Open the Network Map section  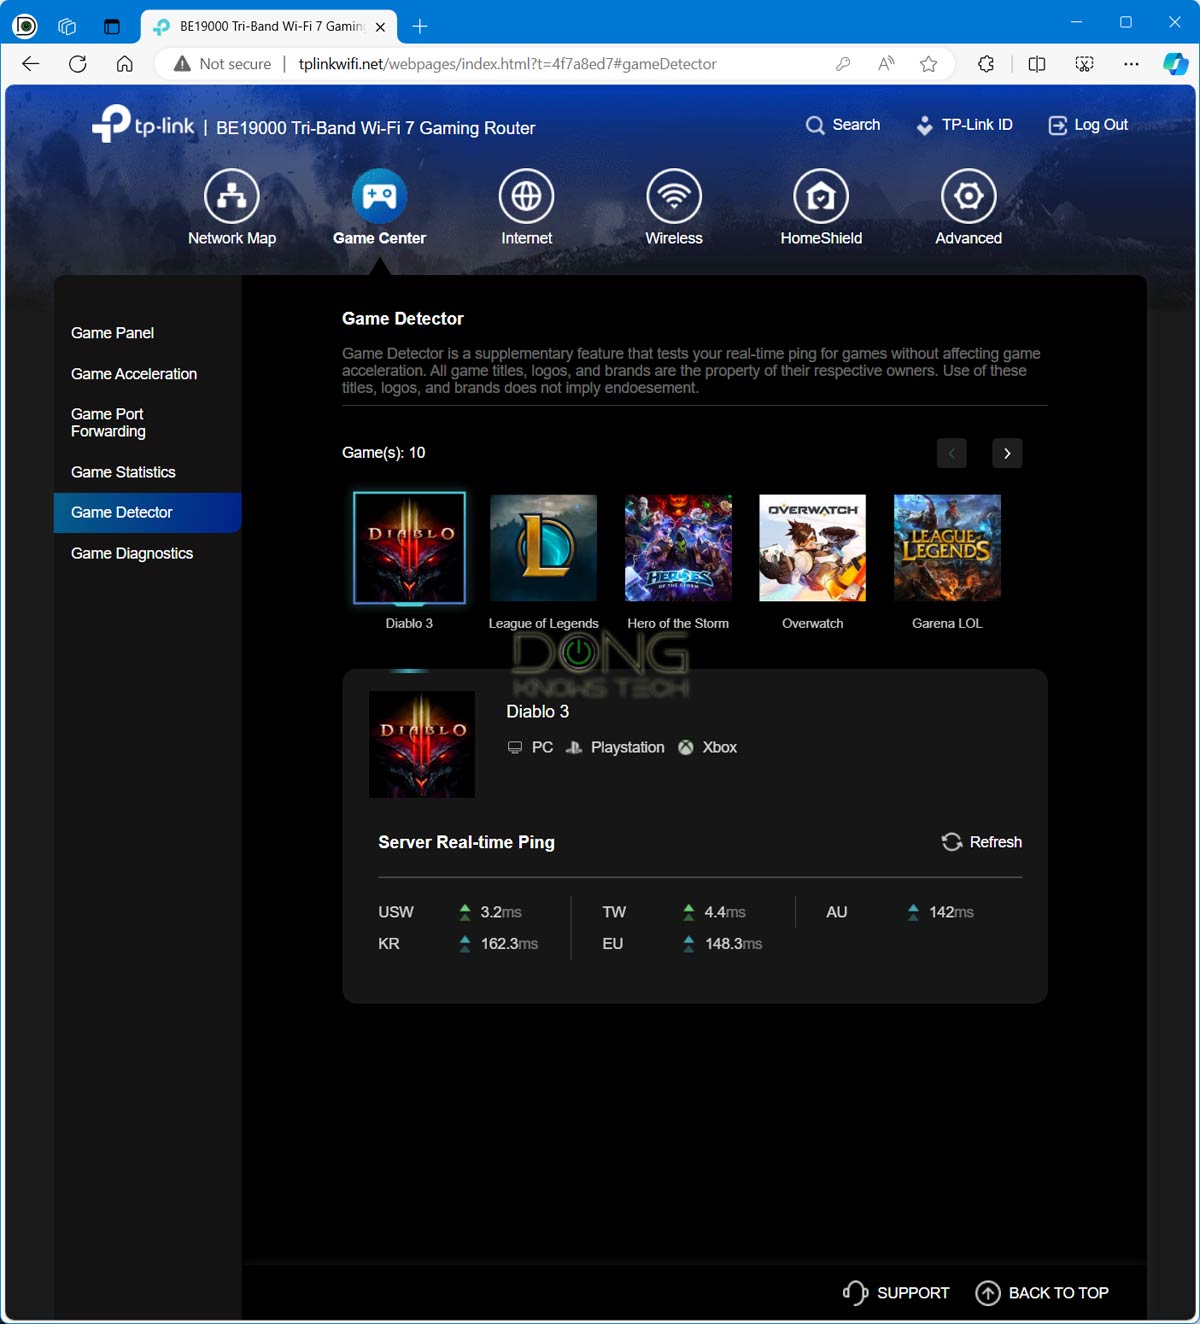(x=232, y=208)
